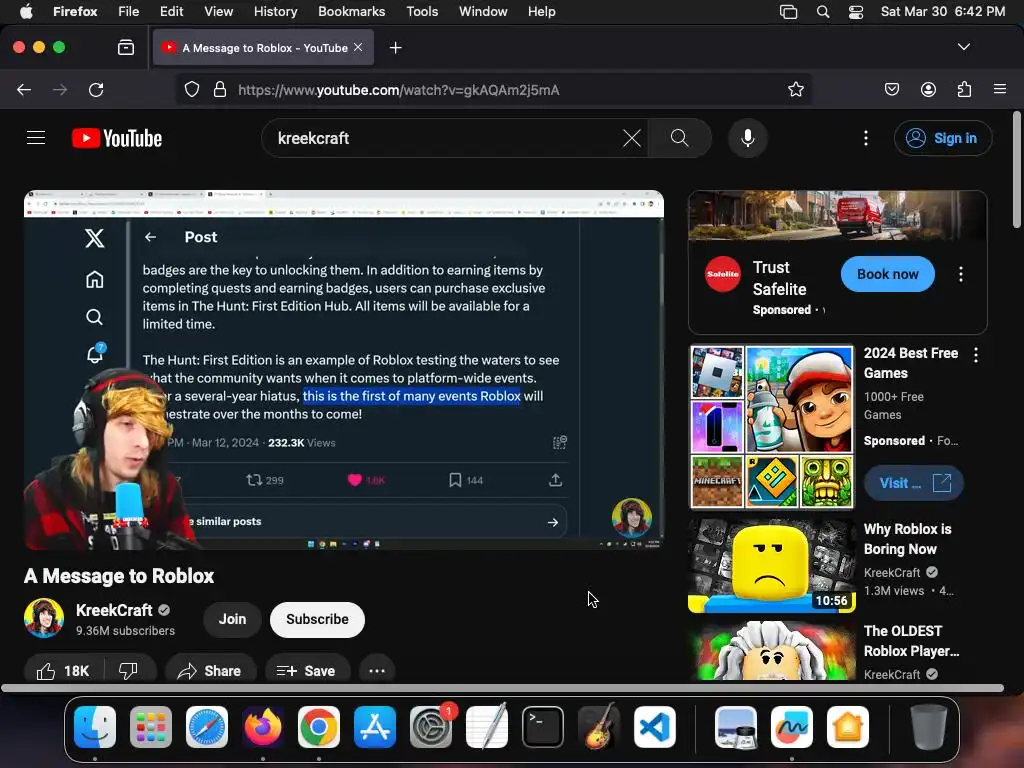
Task: Clear the kreekcraft search text
Action: [x=632, y=138]
